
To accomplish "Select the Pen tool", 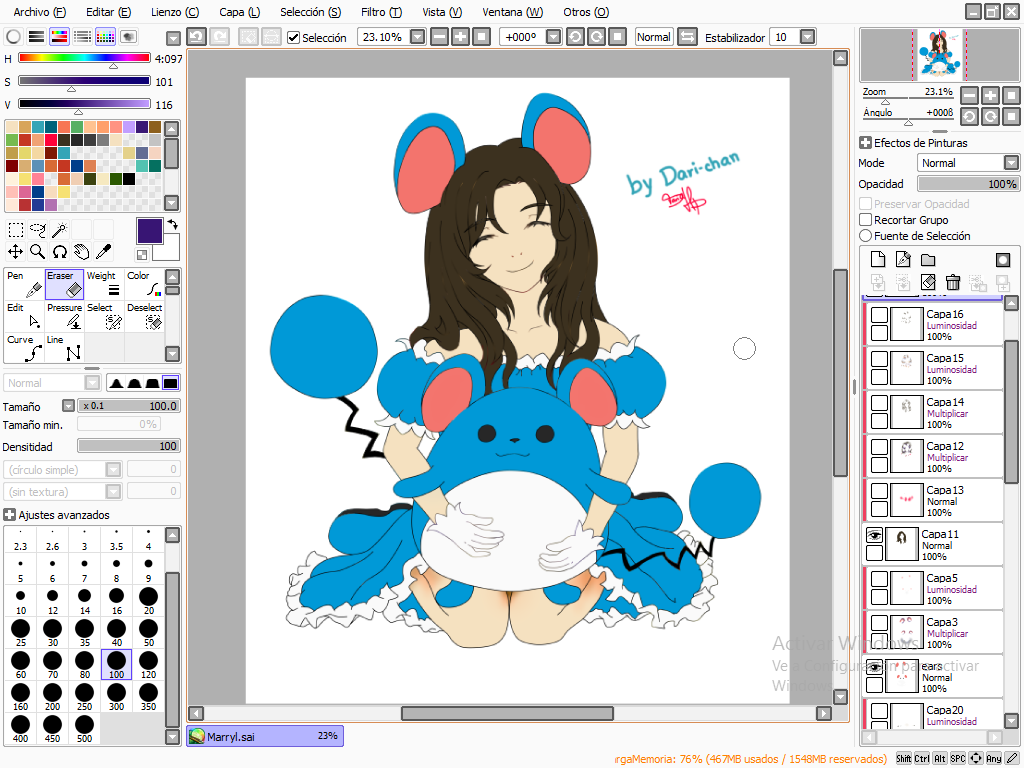I will pos(25,284).
